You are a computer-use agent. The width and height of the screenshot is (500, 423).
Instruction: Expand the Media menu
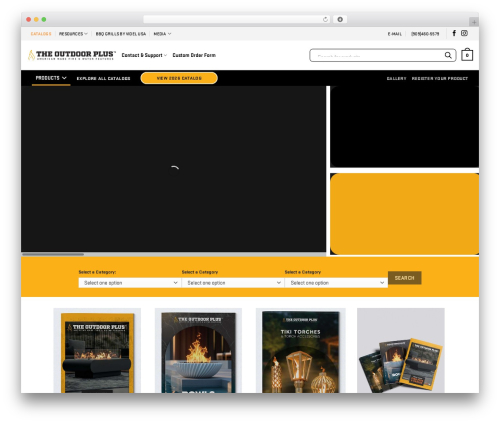pyautogui.click(x=162, y=34)
